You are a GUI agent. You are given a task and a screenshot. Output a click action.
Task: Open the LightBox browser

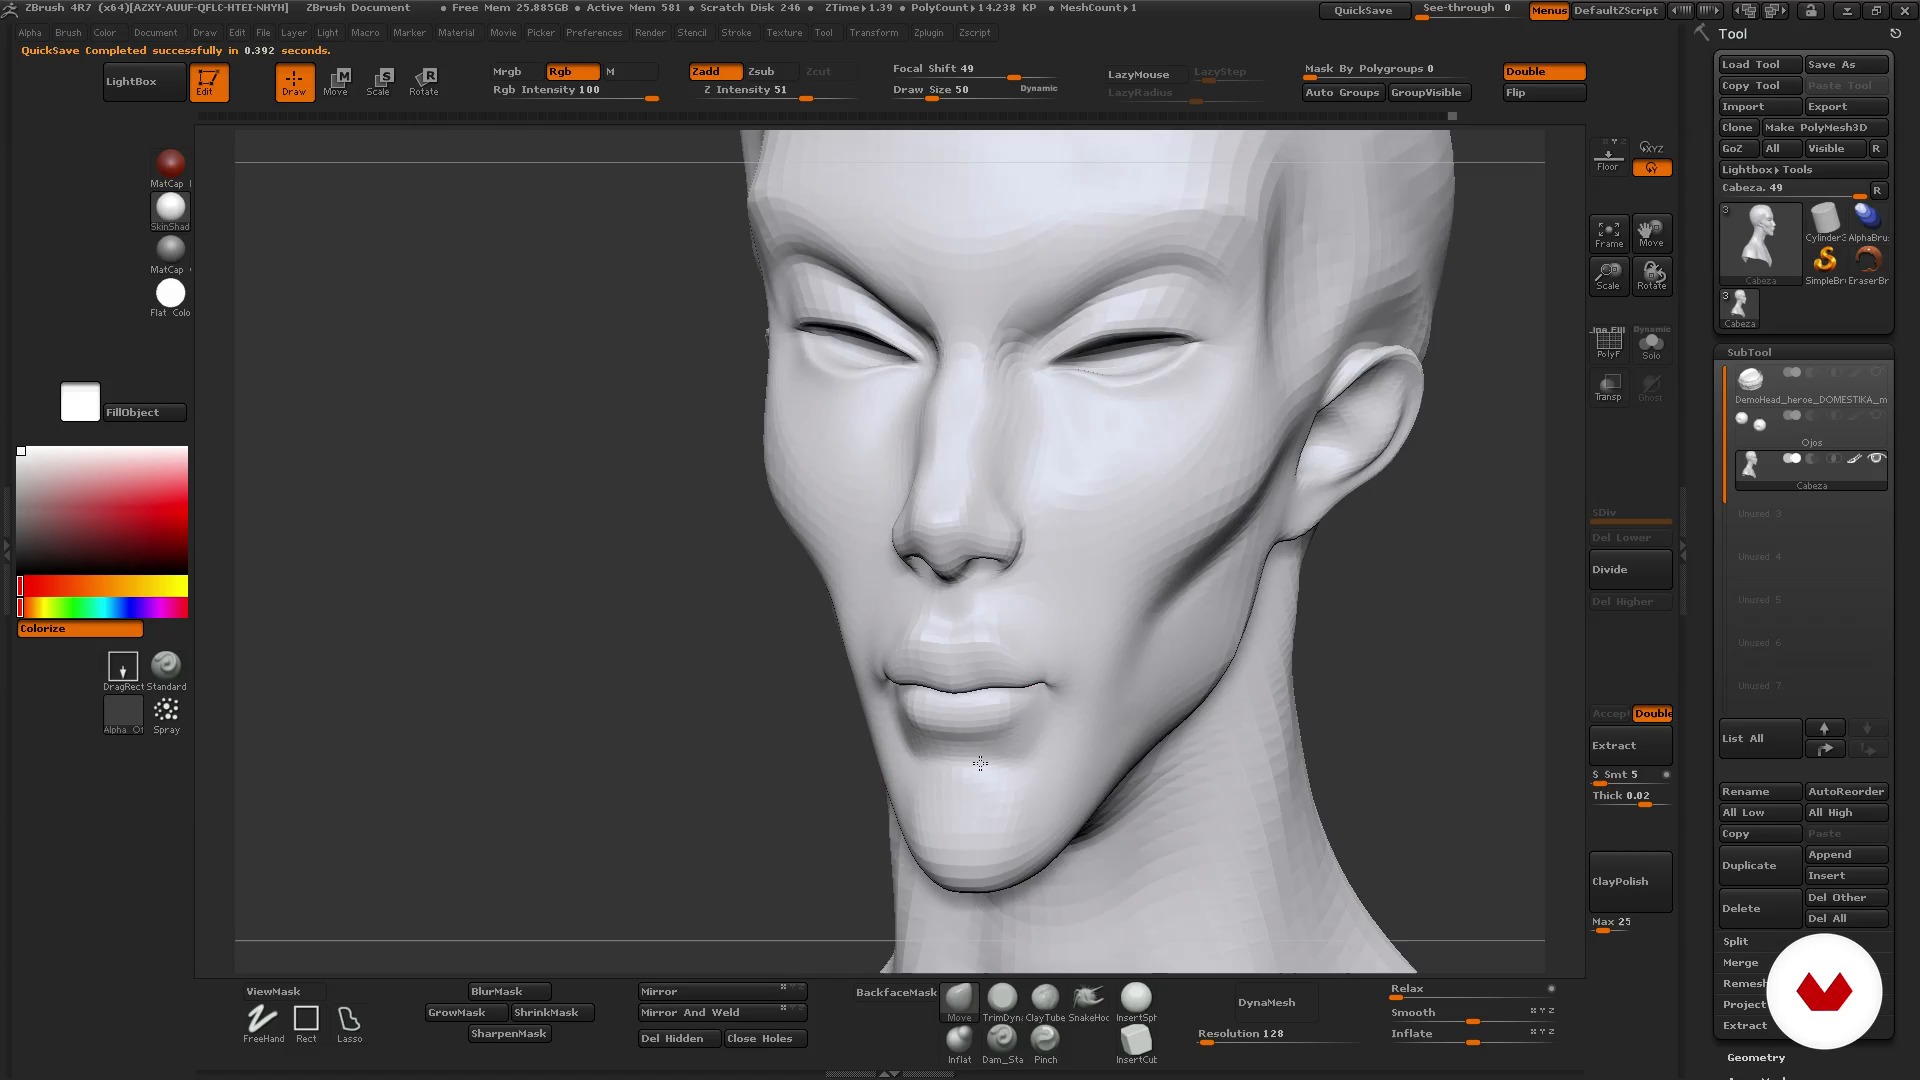coord(144,82)
